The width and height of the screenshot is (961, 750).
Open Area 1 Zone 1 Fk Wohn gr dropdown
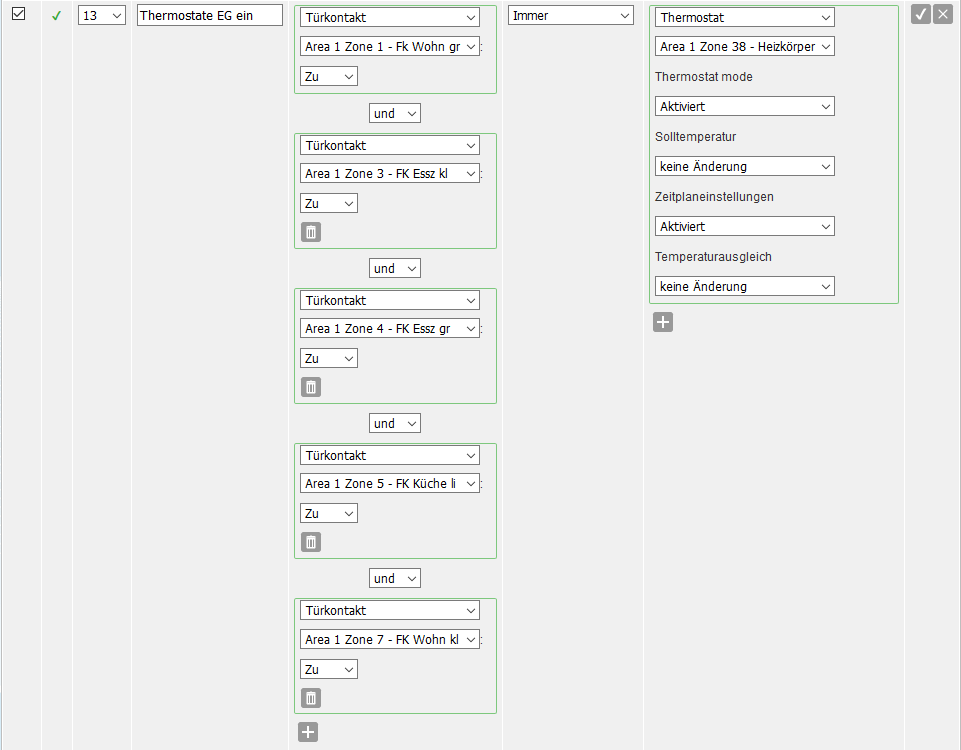click(x=390, y=46)
